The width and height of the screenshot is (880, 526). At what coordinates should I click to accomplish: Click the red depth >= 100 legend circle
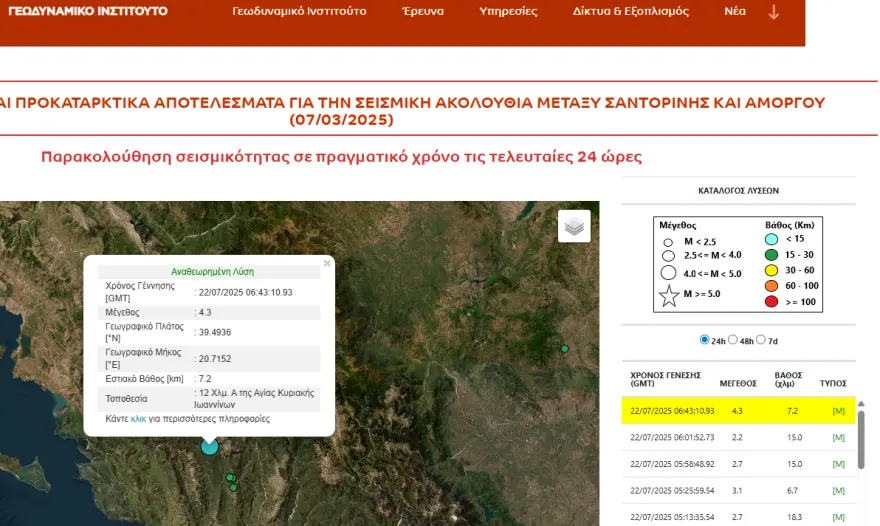pos(772,301)
